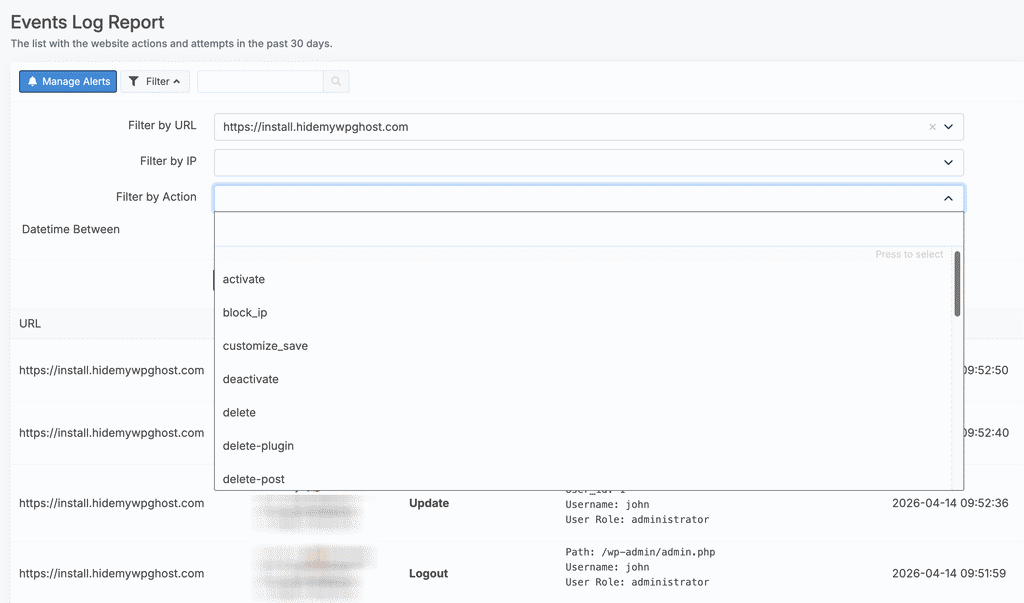Click the bell icon in Manage Alerts

coord(32,81)
